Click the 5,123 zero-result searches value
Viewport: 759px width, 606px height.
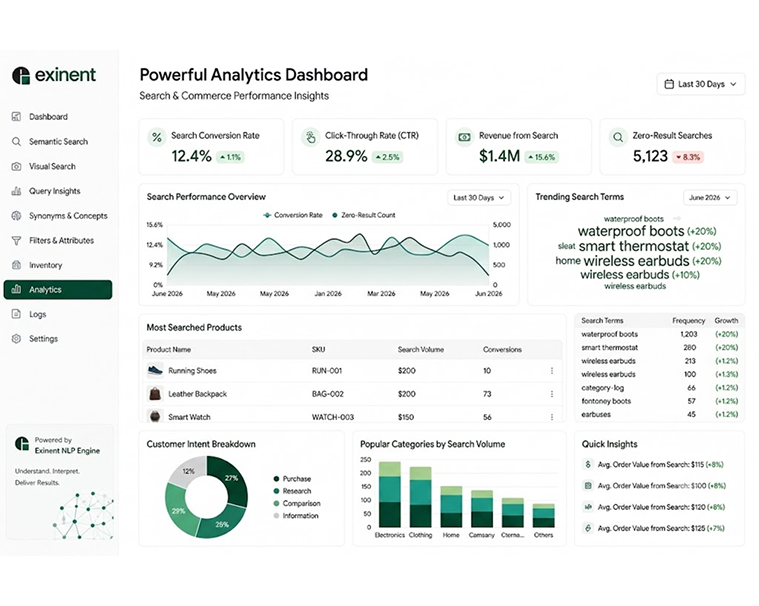coord(650,156)
